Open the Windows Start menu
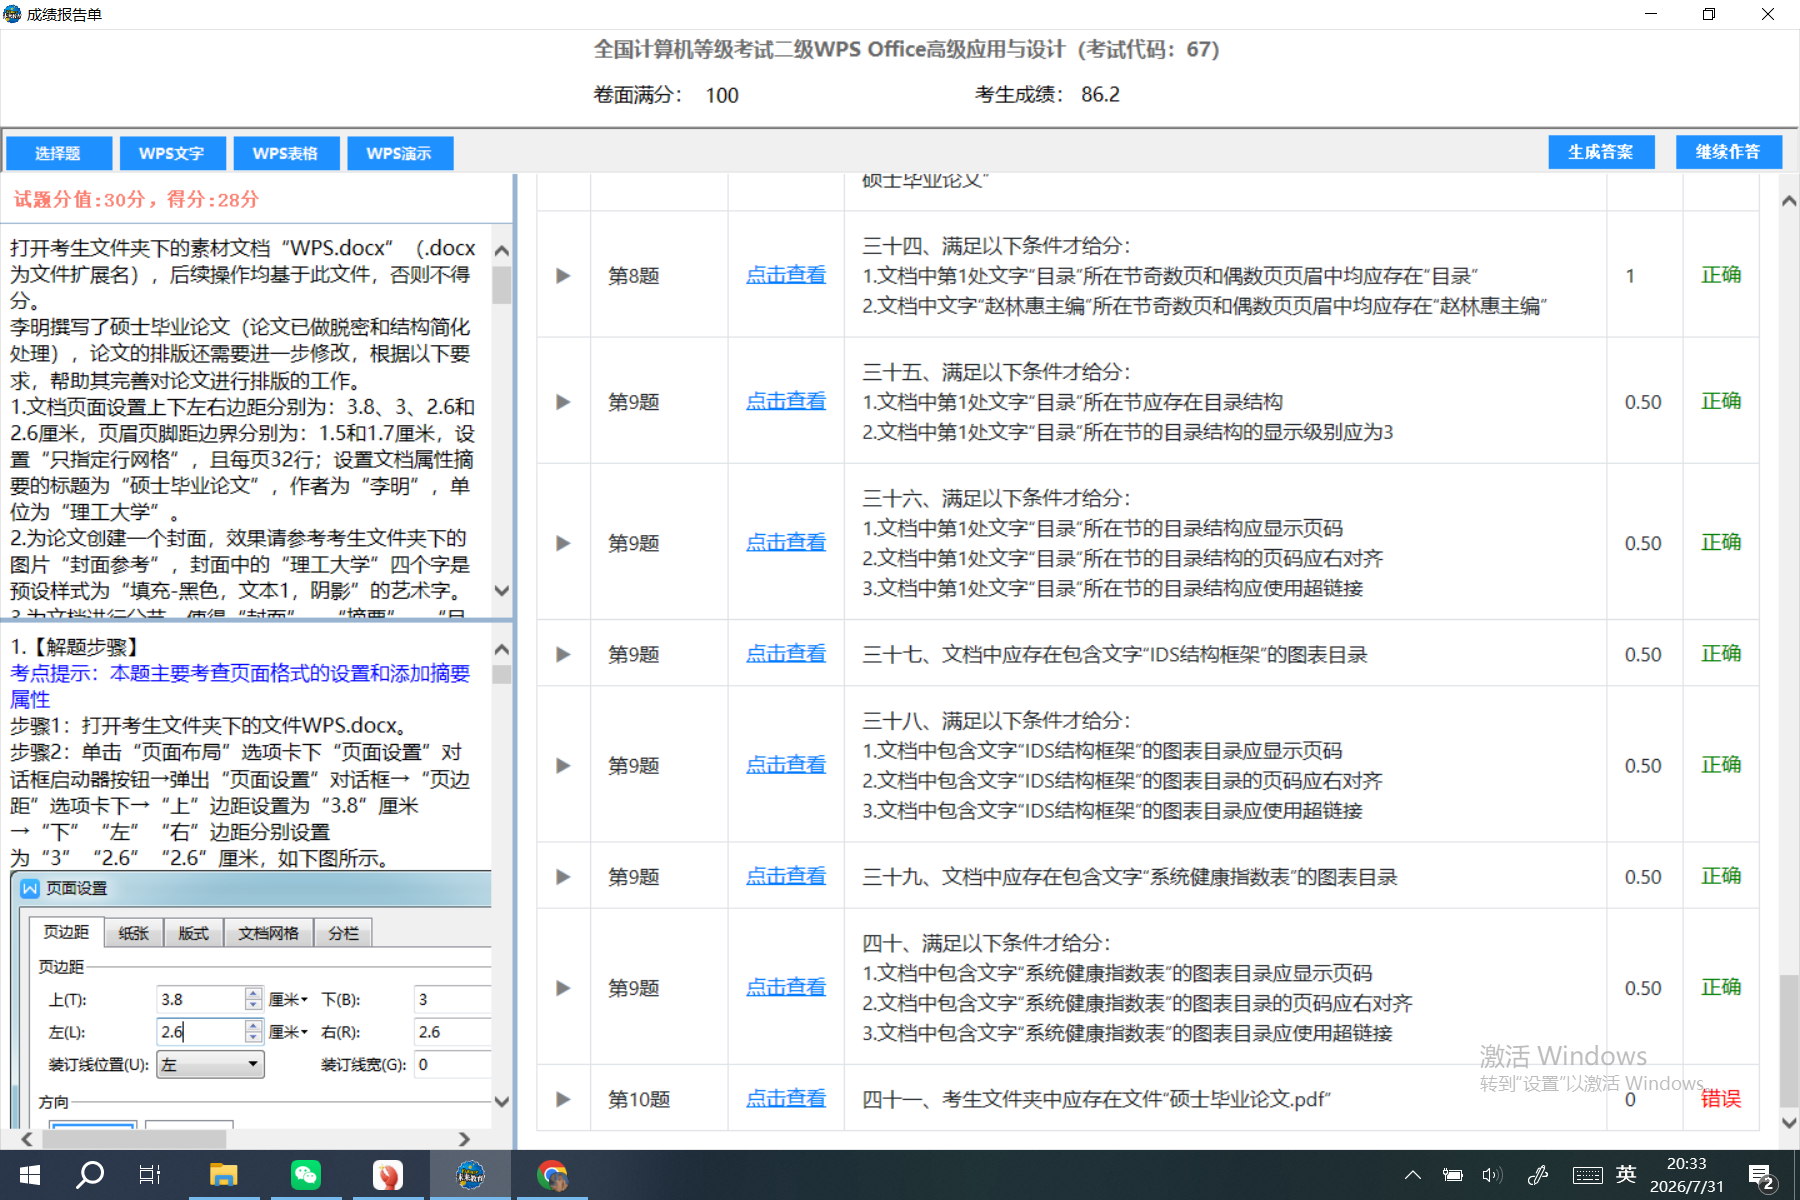Viewport: 1800px width, 1200px height. pyautogui.click(x=30, y=1175)
